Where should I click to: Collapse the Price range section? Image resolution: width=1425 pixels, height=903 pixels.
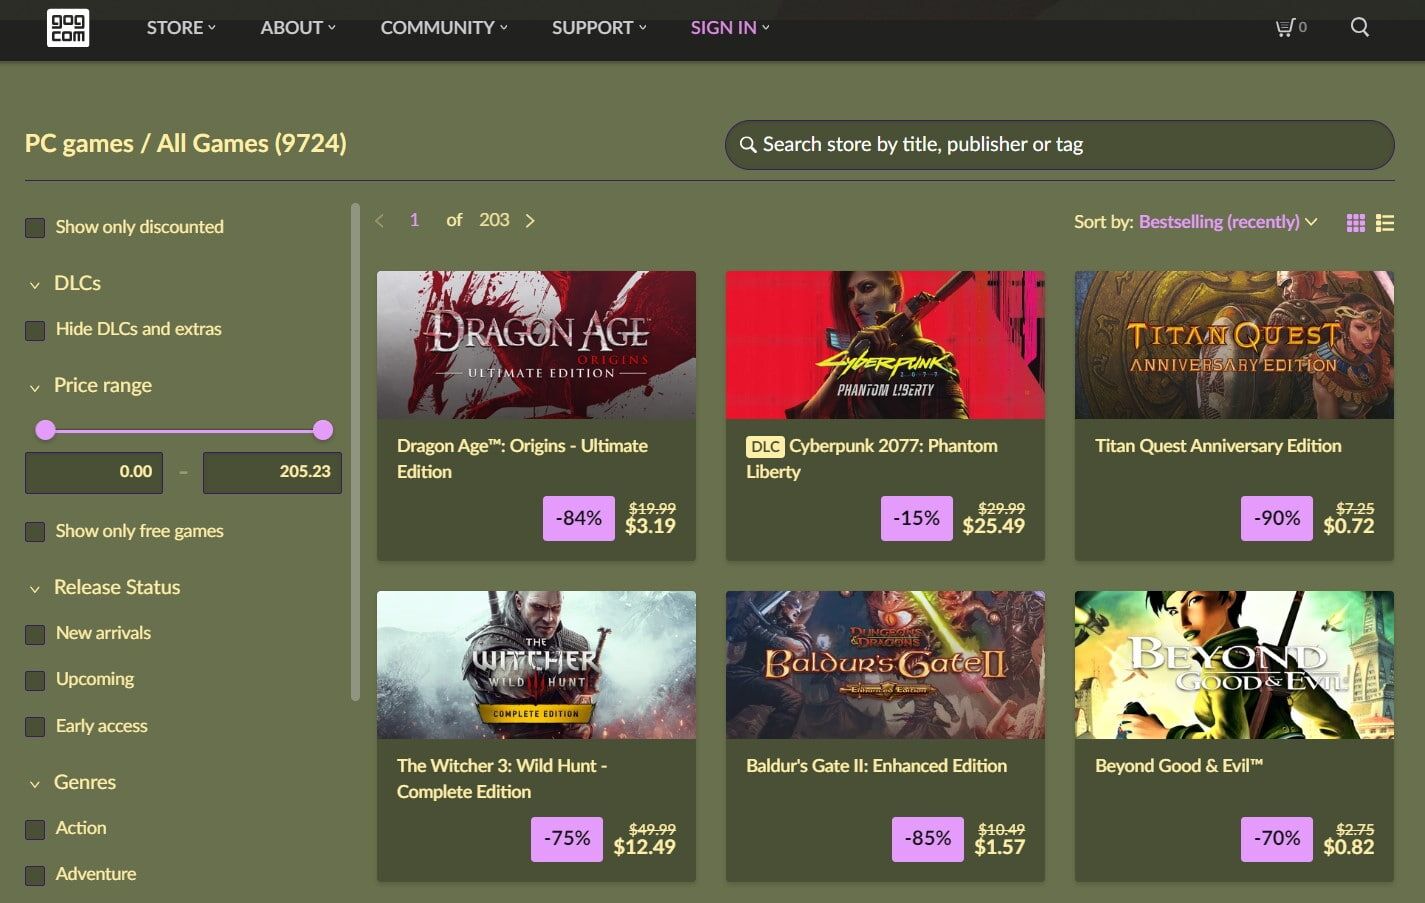point(35,387)
